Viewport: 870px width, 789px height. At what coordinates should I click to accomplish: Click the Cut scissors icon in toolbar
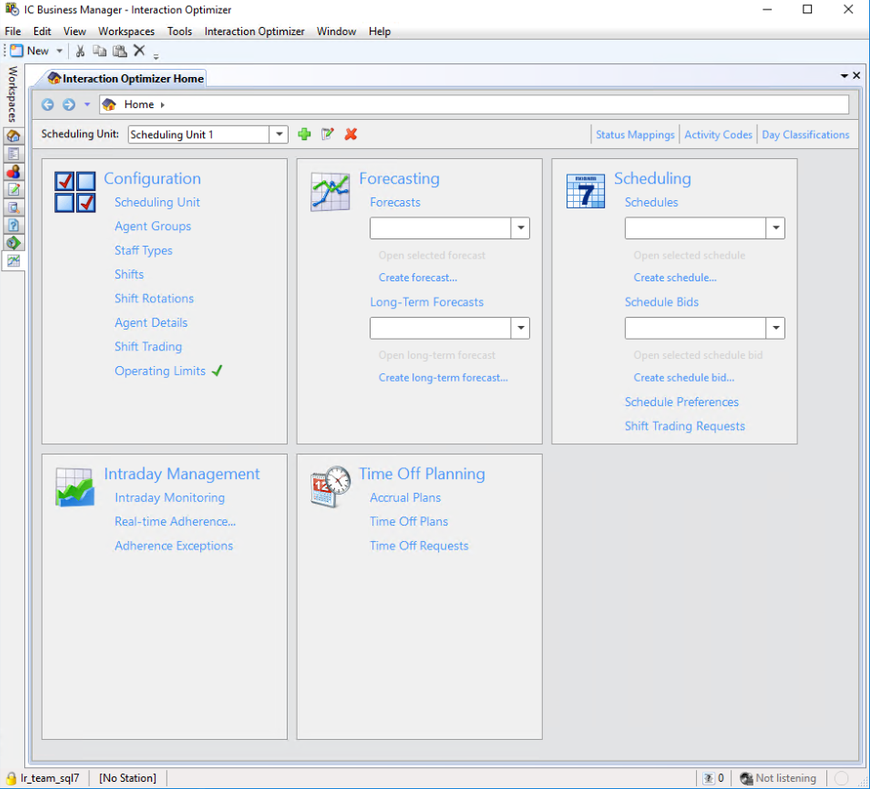click(80, 51)
